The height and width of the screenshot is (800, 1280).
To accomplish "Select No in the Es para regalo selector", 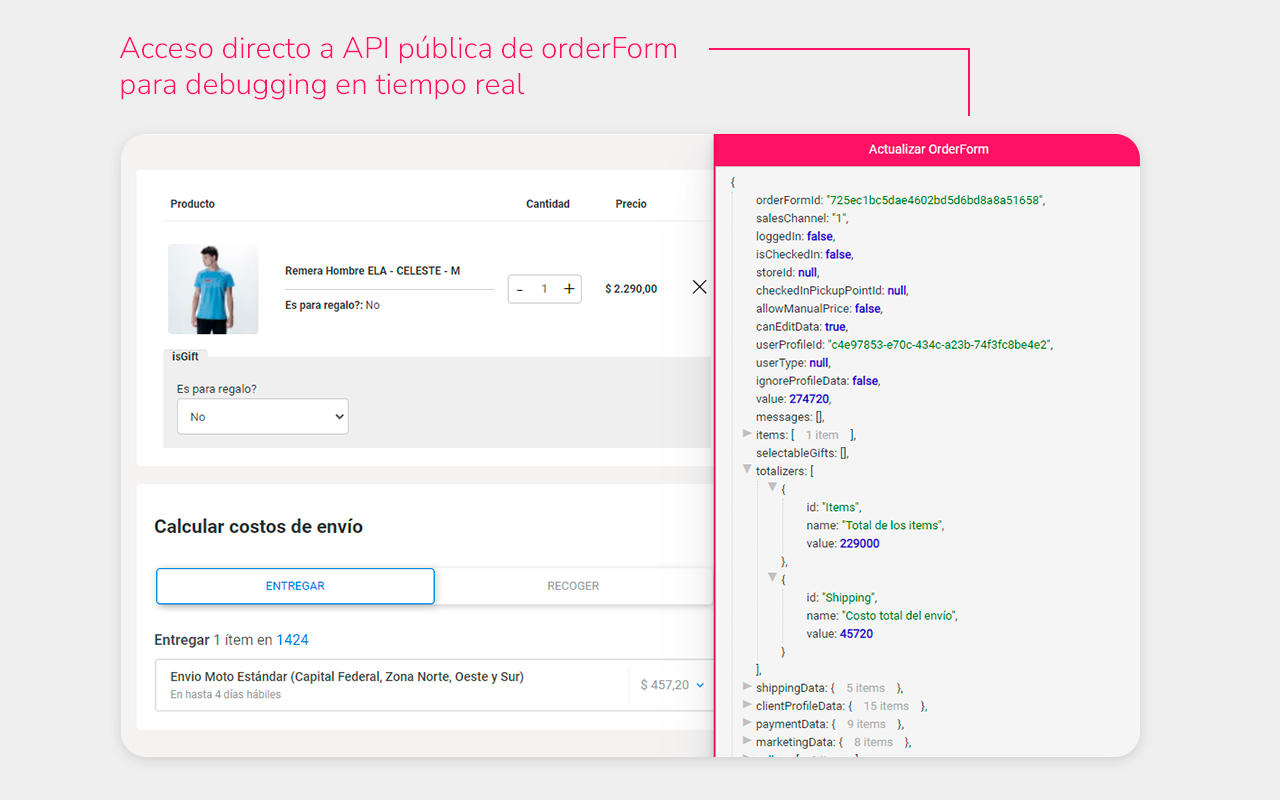I will tap(263, 416).
